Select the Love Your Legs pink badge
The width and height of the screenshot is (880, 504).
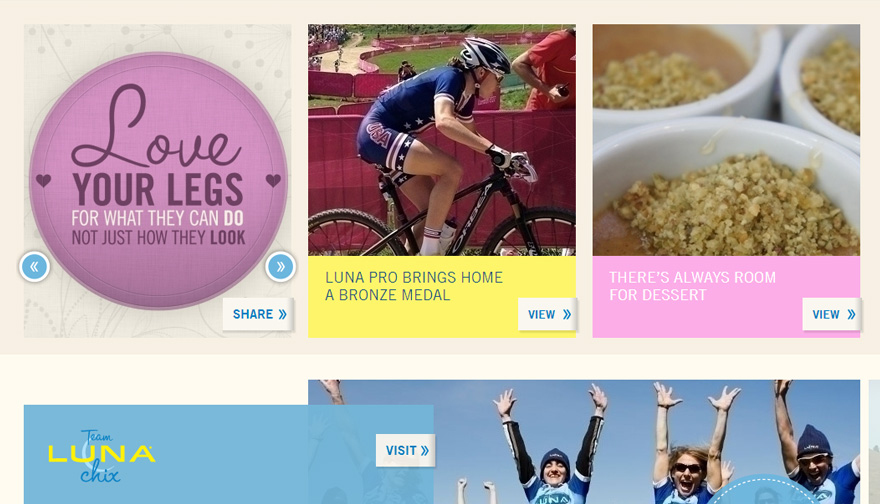click(158, 181)
